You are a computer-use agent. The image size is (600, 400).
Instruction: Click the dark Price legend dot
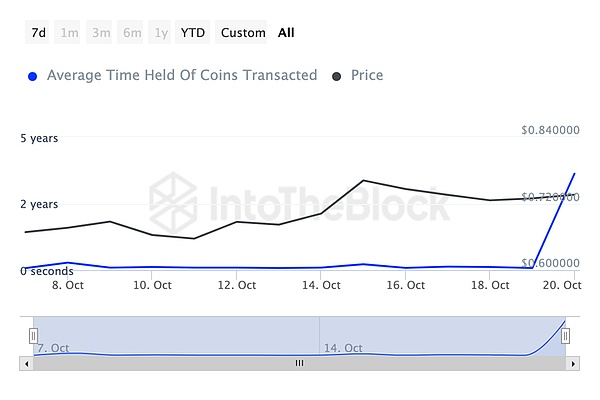coord(336,77)
